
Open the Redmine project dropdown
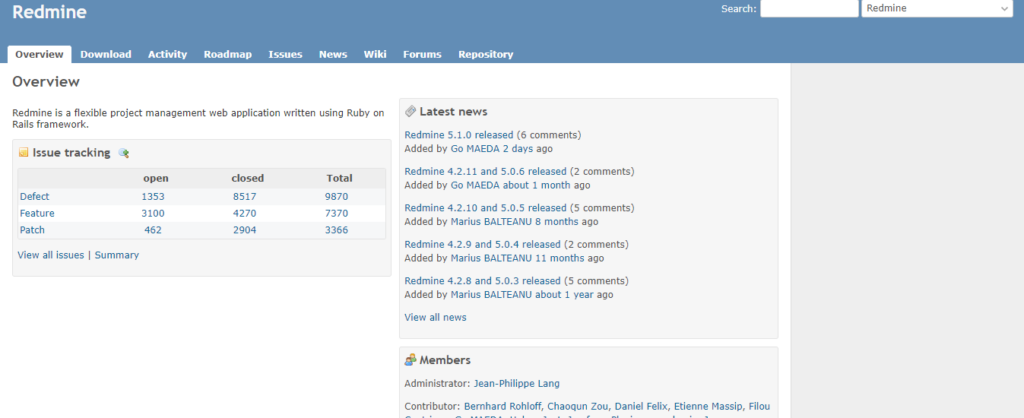click(937, 8)
